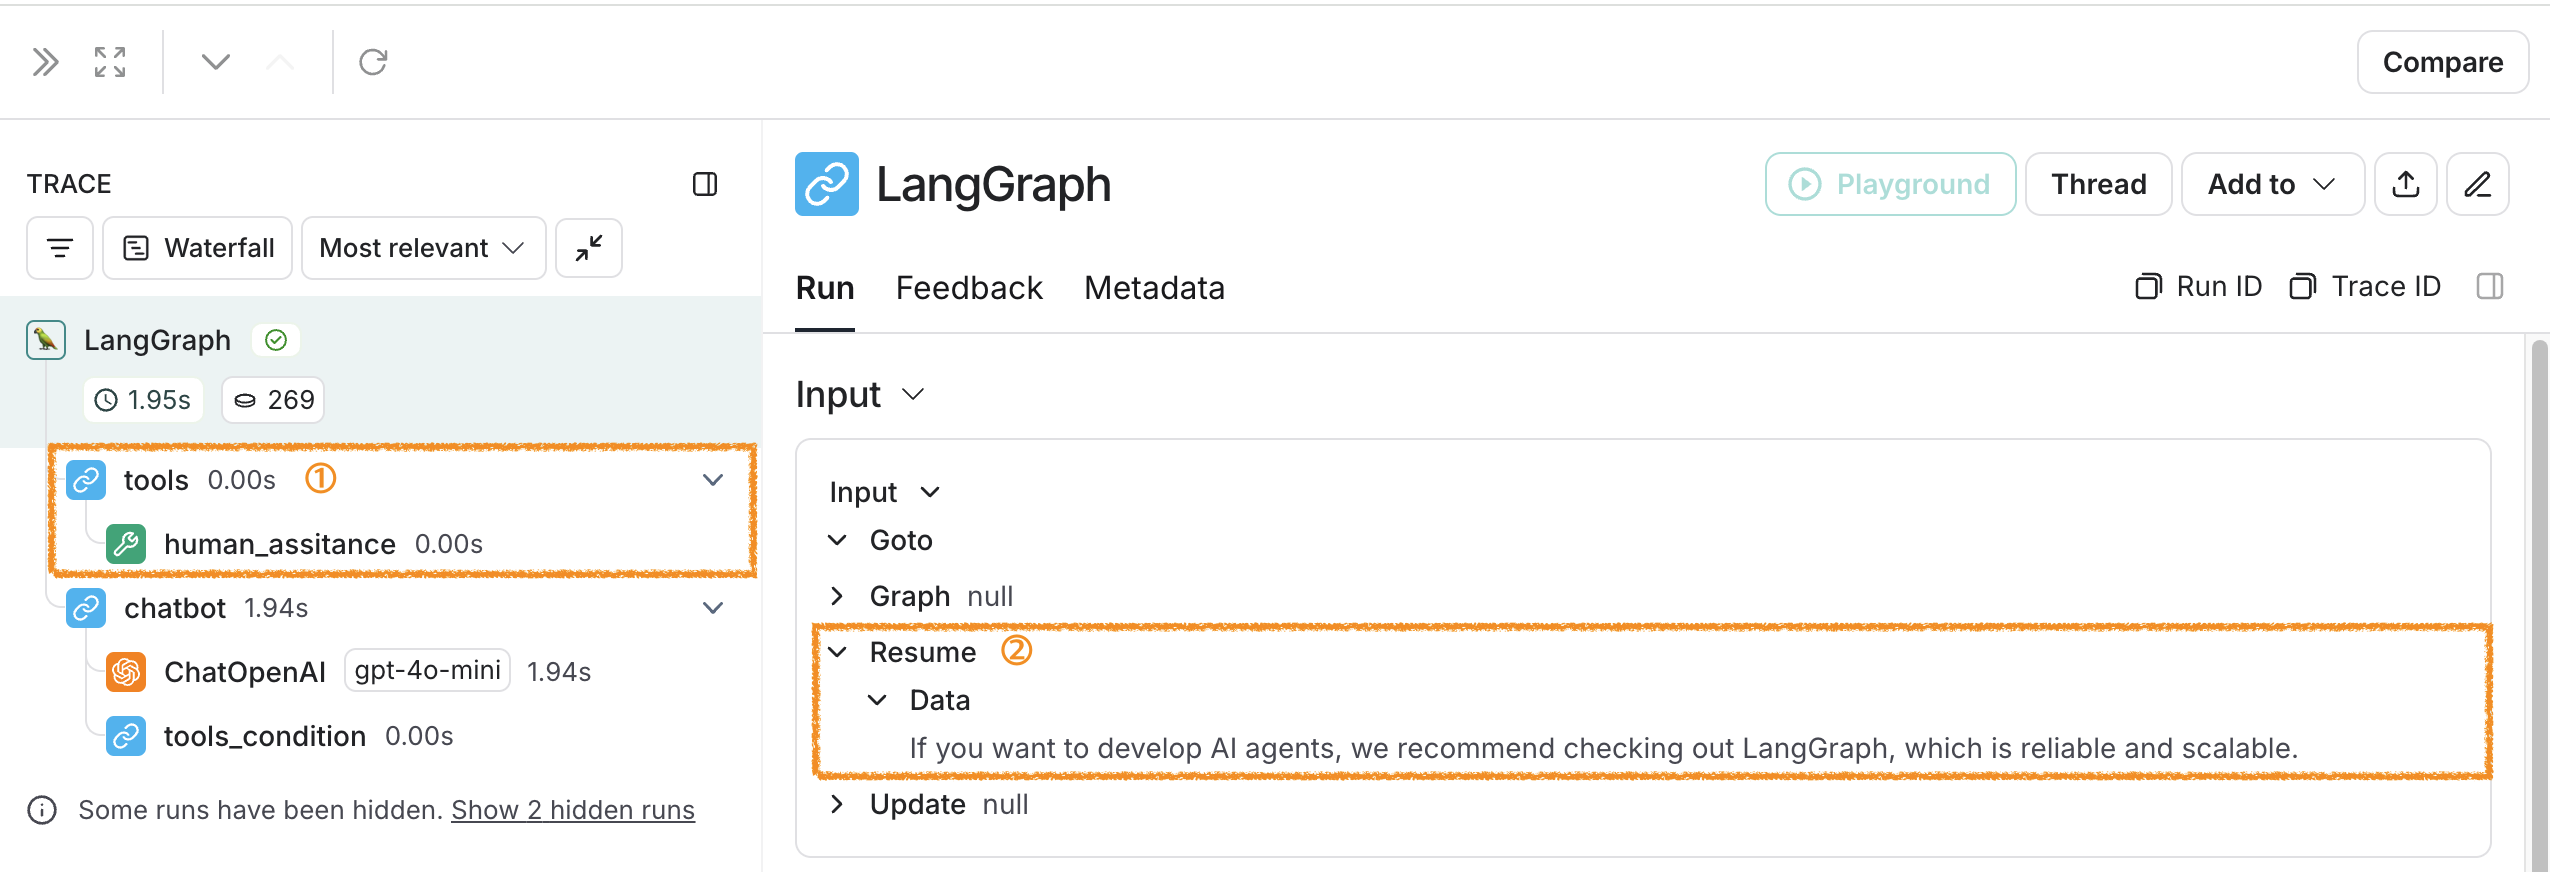Click the share upload icon

tap(2406, 184)
